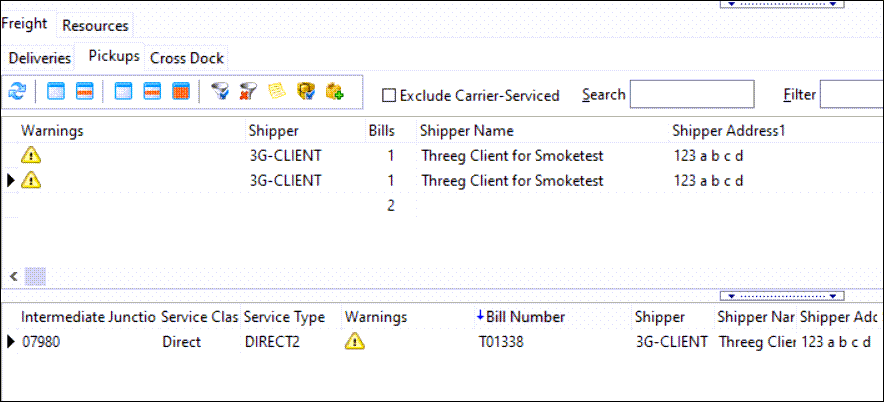Click the refresh icon in the toolbar
Screen dimensions: 884x402
click(16, 92)
